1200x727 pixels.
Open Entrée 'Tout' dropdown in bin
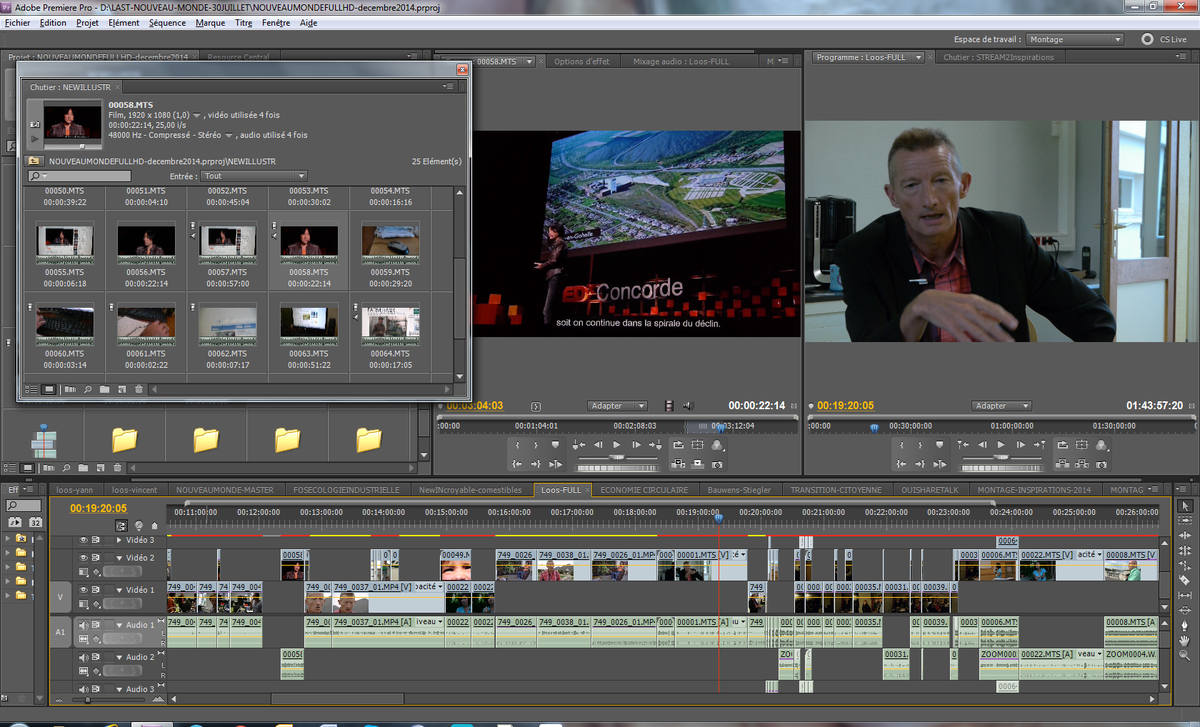[255, 176]
